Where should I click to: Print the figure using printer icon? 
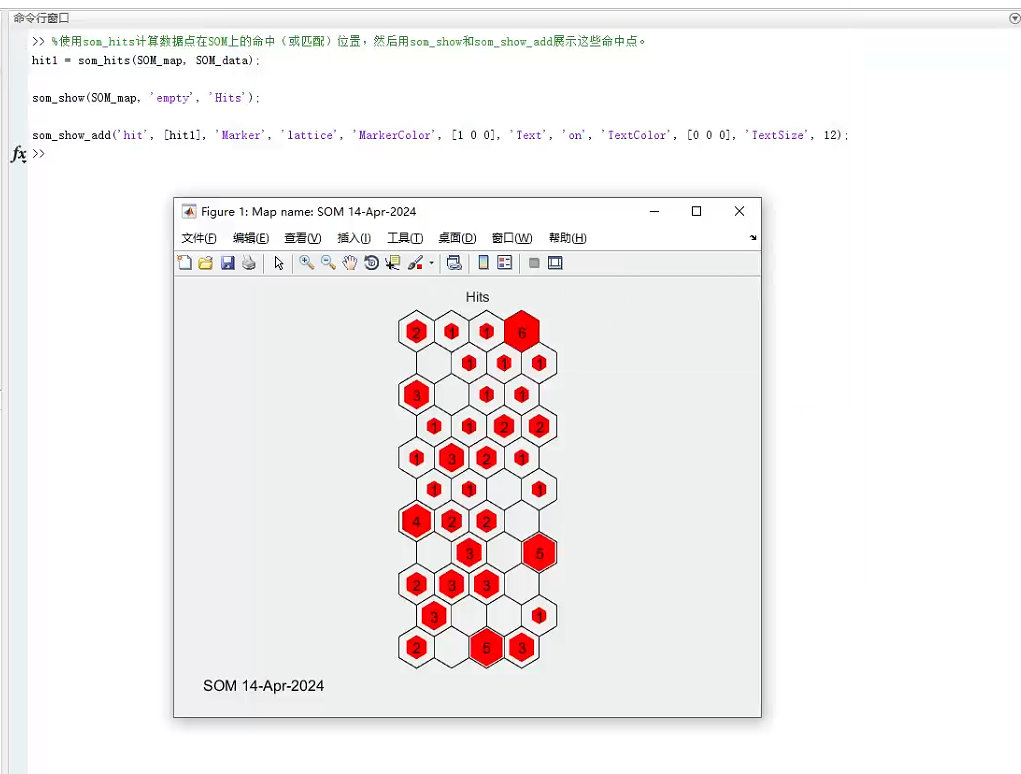[249, 263]
